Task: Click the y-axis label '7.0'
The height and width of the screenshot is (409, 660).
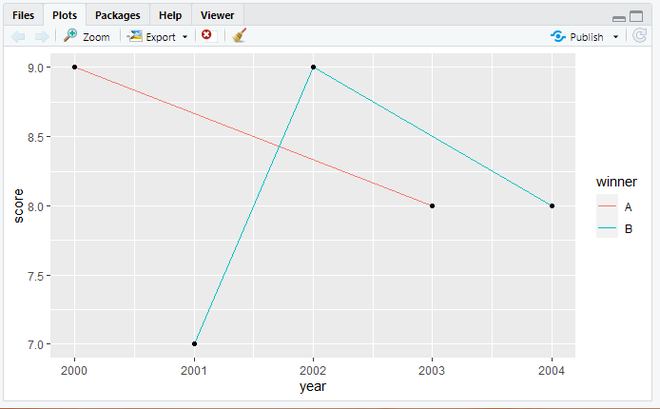Action: point(36,345)
